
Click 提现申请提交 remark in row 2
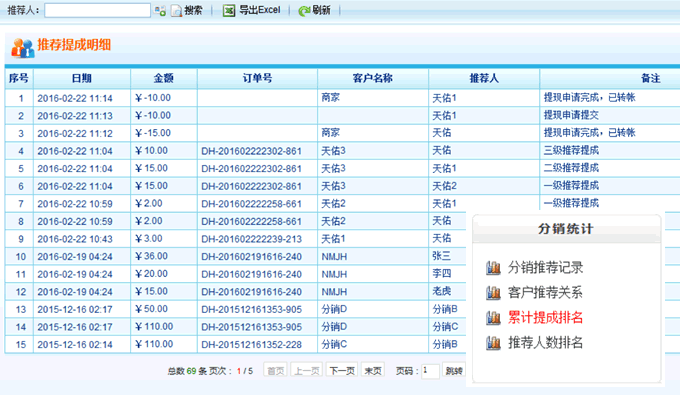[571, 115]
